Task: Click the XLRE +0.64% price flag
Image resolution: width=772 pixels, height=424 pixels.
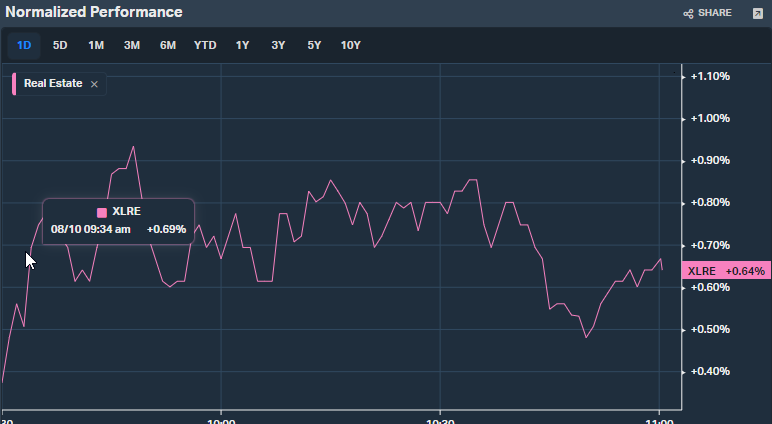Action: point(725,271)
